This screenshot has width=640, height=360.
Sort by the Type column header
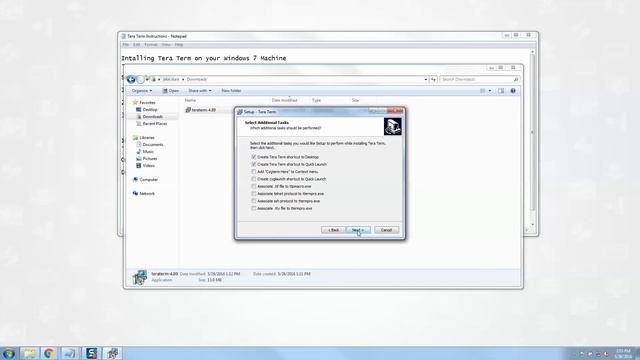pos(316,100)
